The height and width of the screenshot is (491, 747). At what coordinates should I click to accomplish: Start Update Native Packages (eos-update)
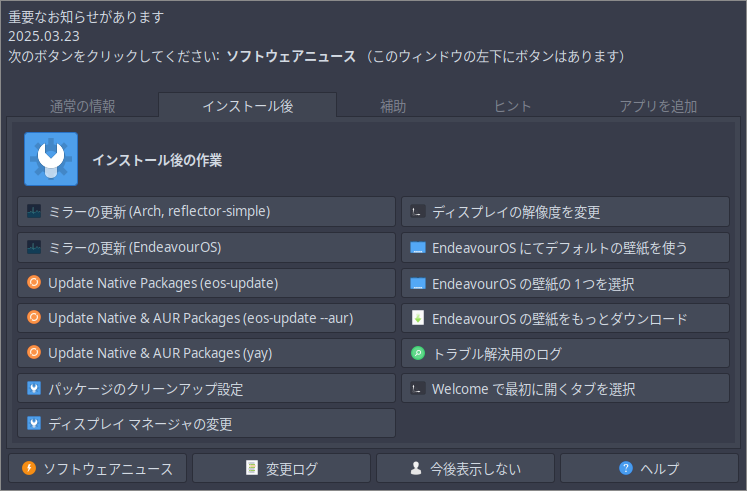point(206,283)
